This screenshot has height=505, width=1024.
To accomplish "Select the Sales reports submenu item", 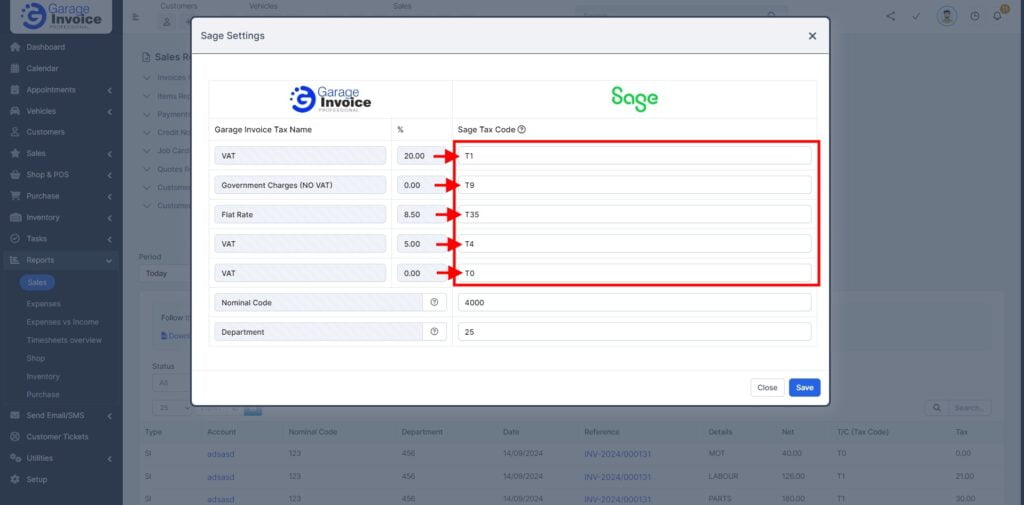I will coord(37,282).
